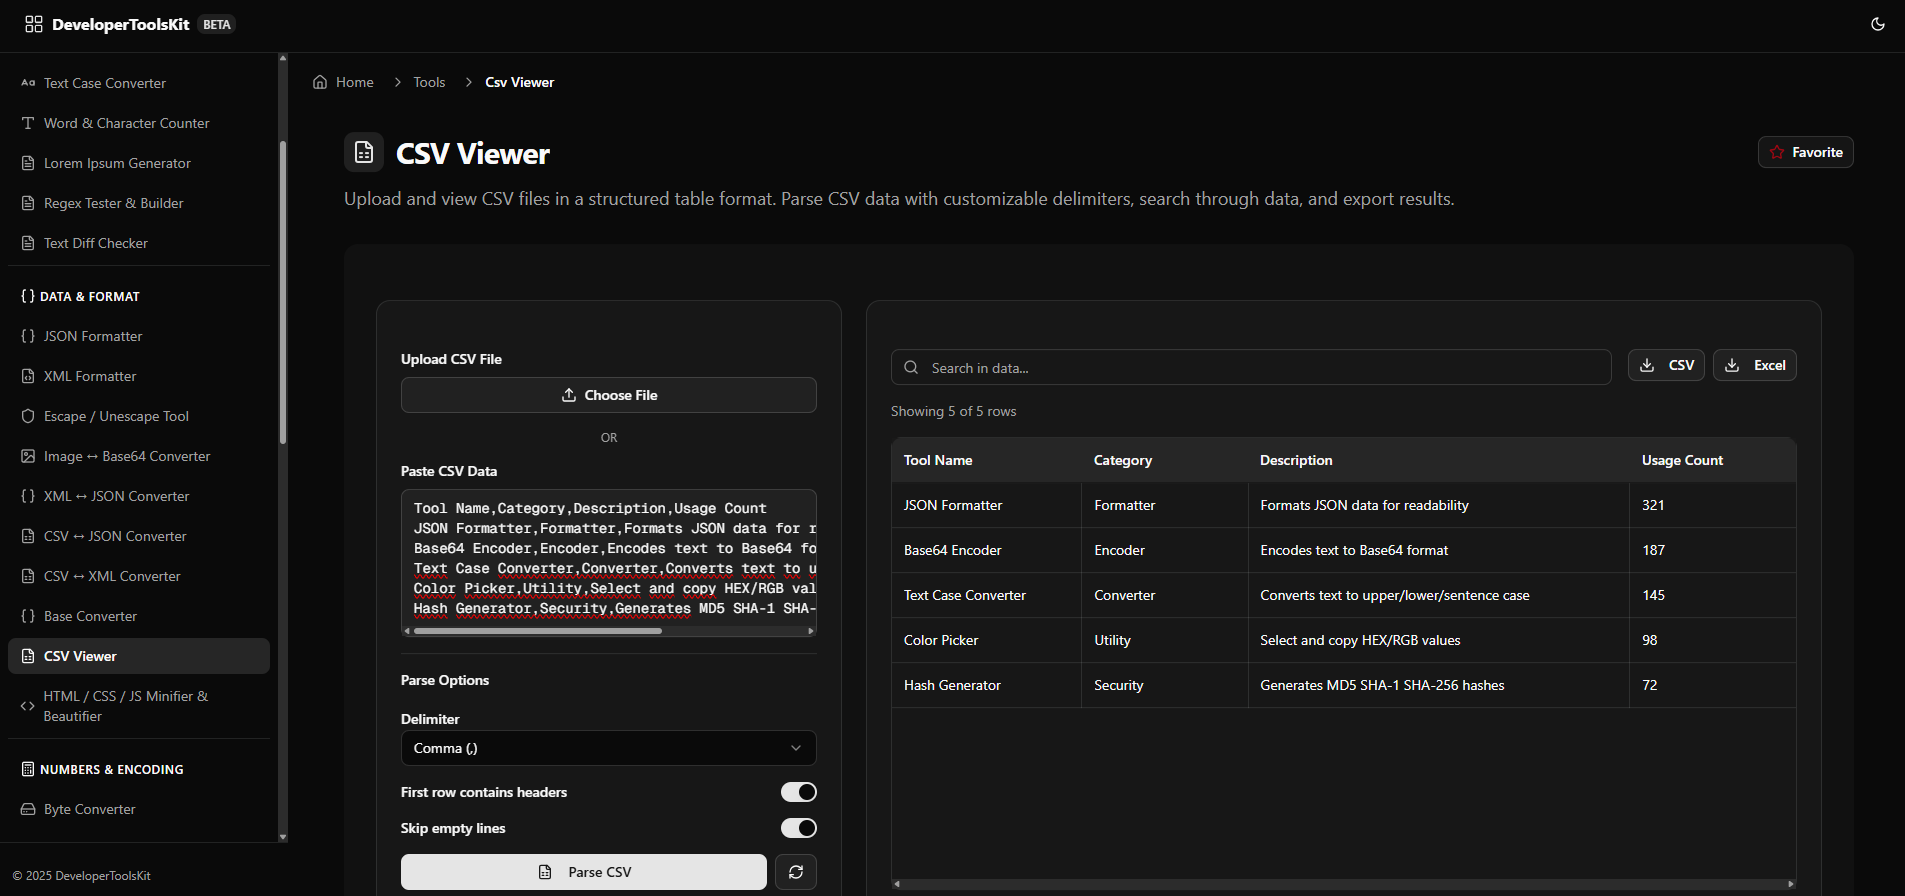Viewport: 1905px width, 896px height.
Task: Click the DeveloperToolsKit grid logo icon
Action: (x=34, y=24)
